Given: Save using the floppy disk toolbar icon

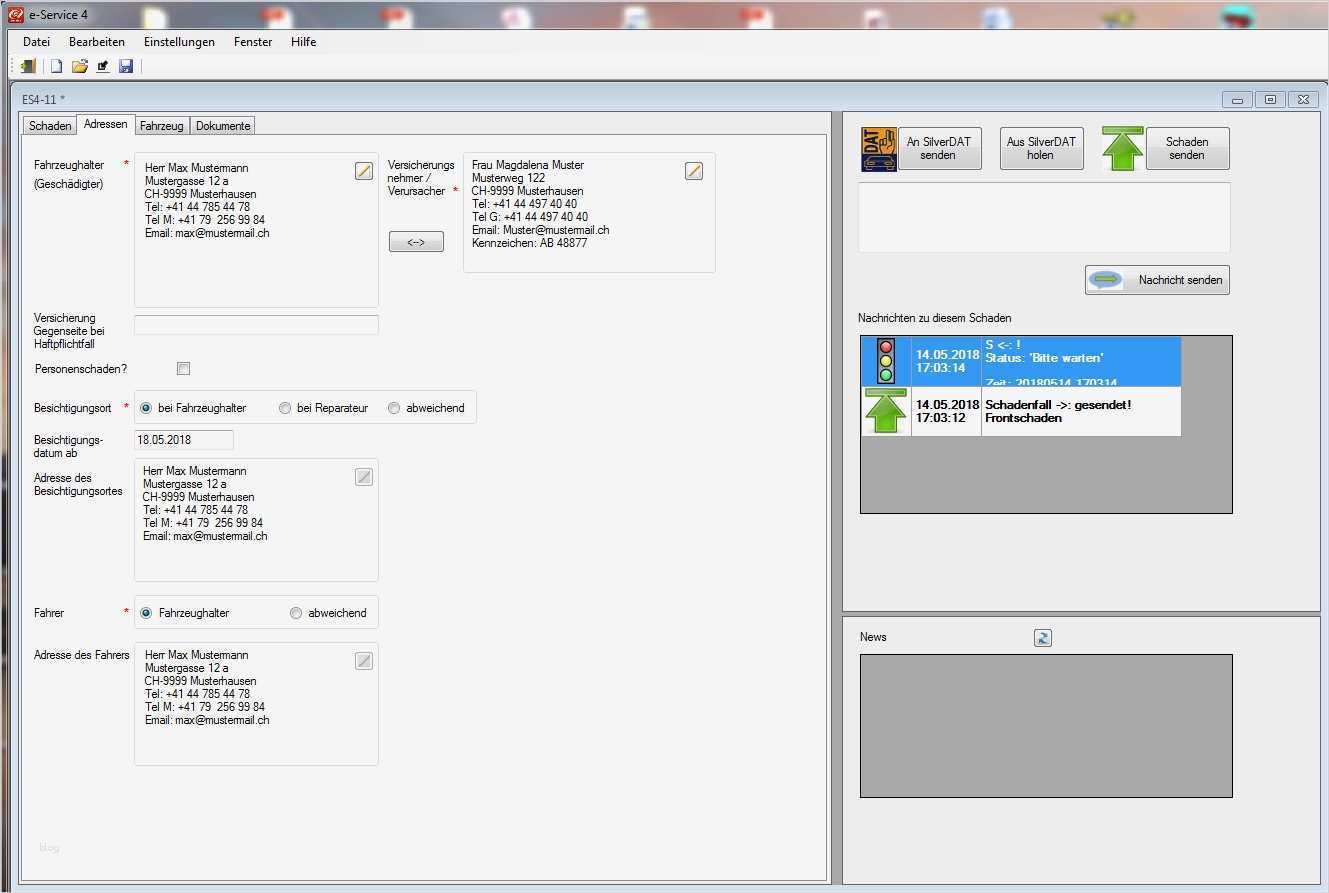Looking at the screenshot, I should point(126,66).
